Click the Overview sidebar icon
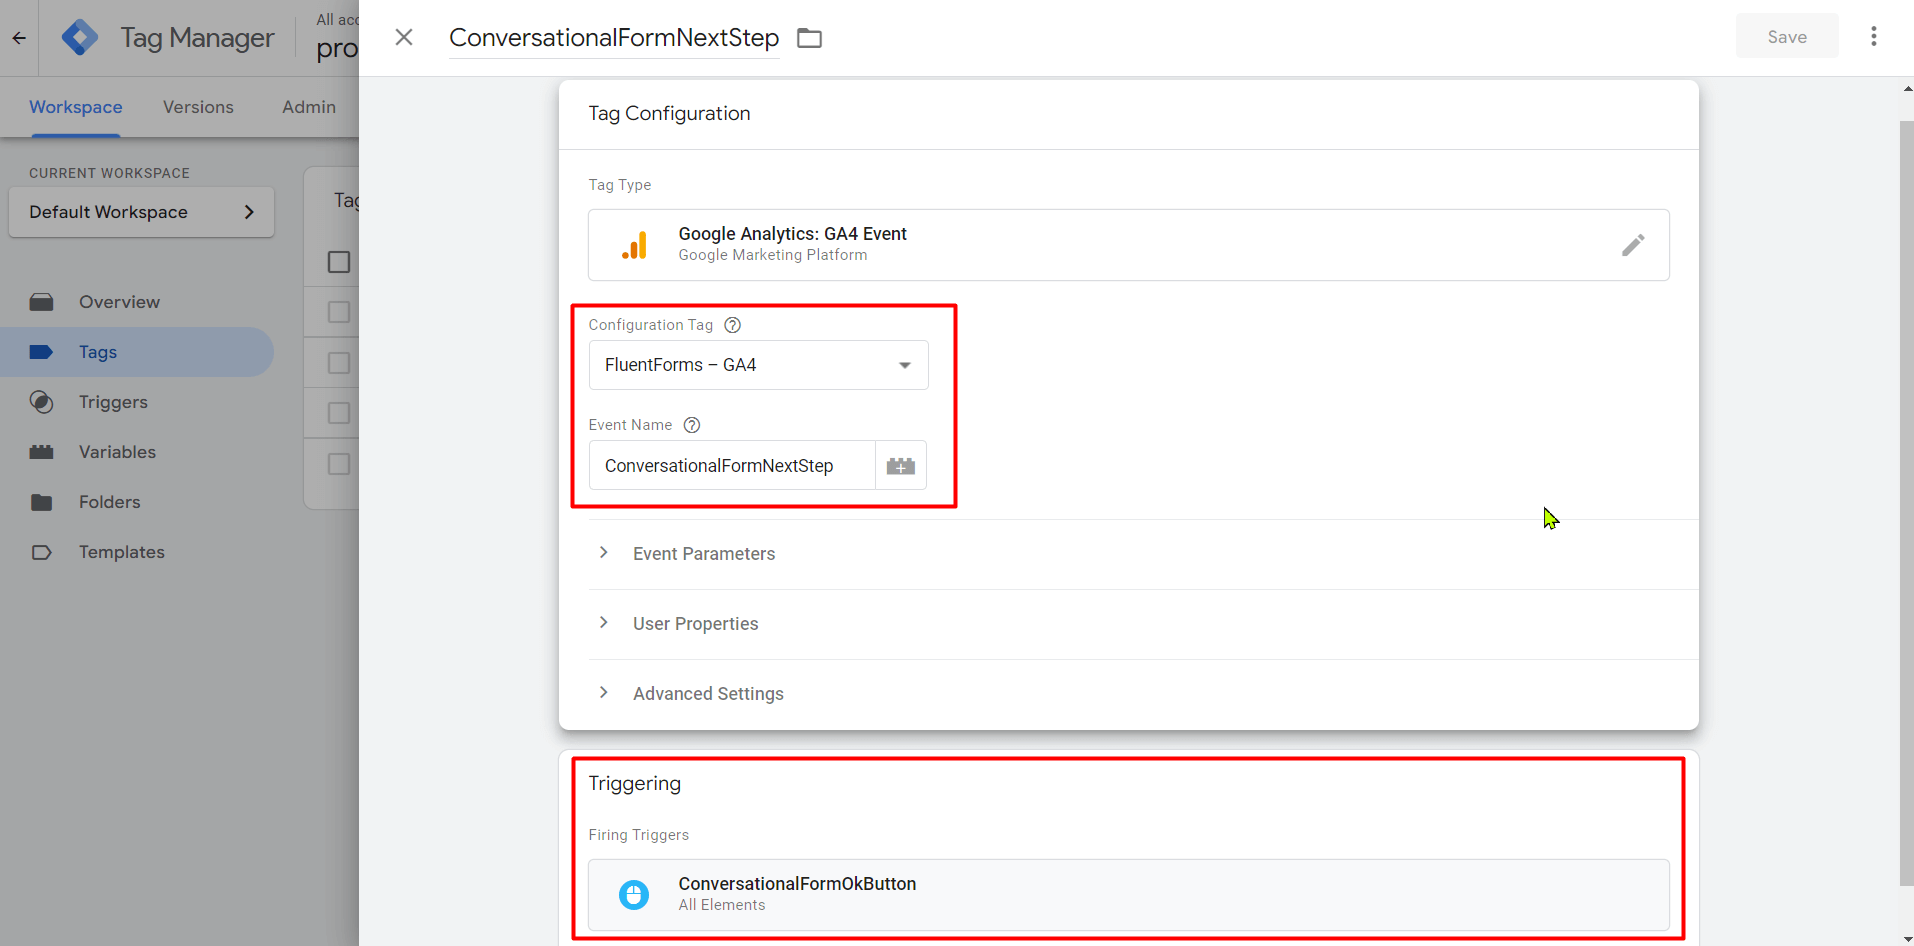The image size is (1914, 946). (x=41, y=302)
